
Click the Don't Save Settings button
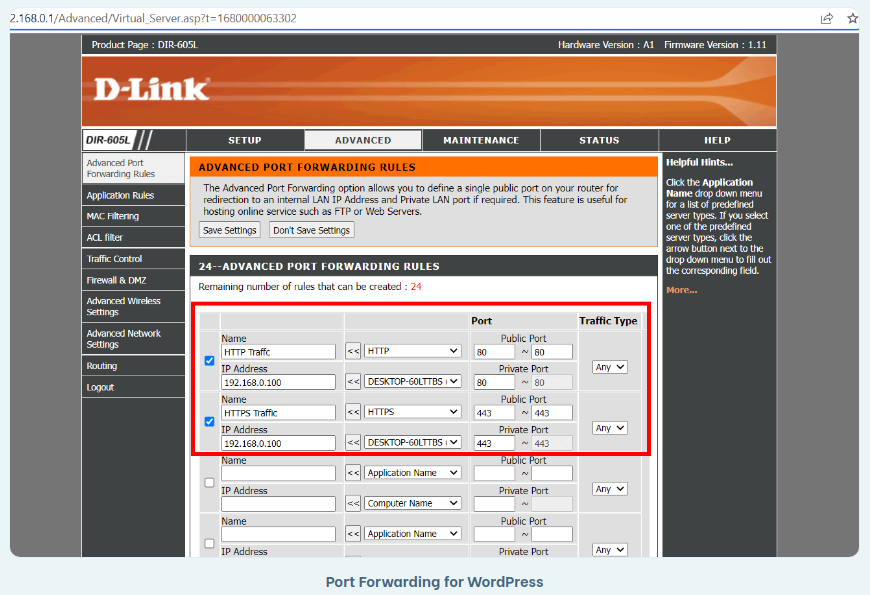pos(311,230)
